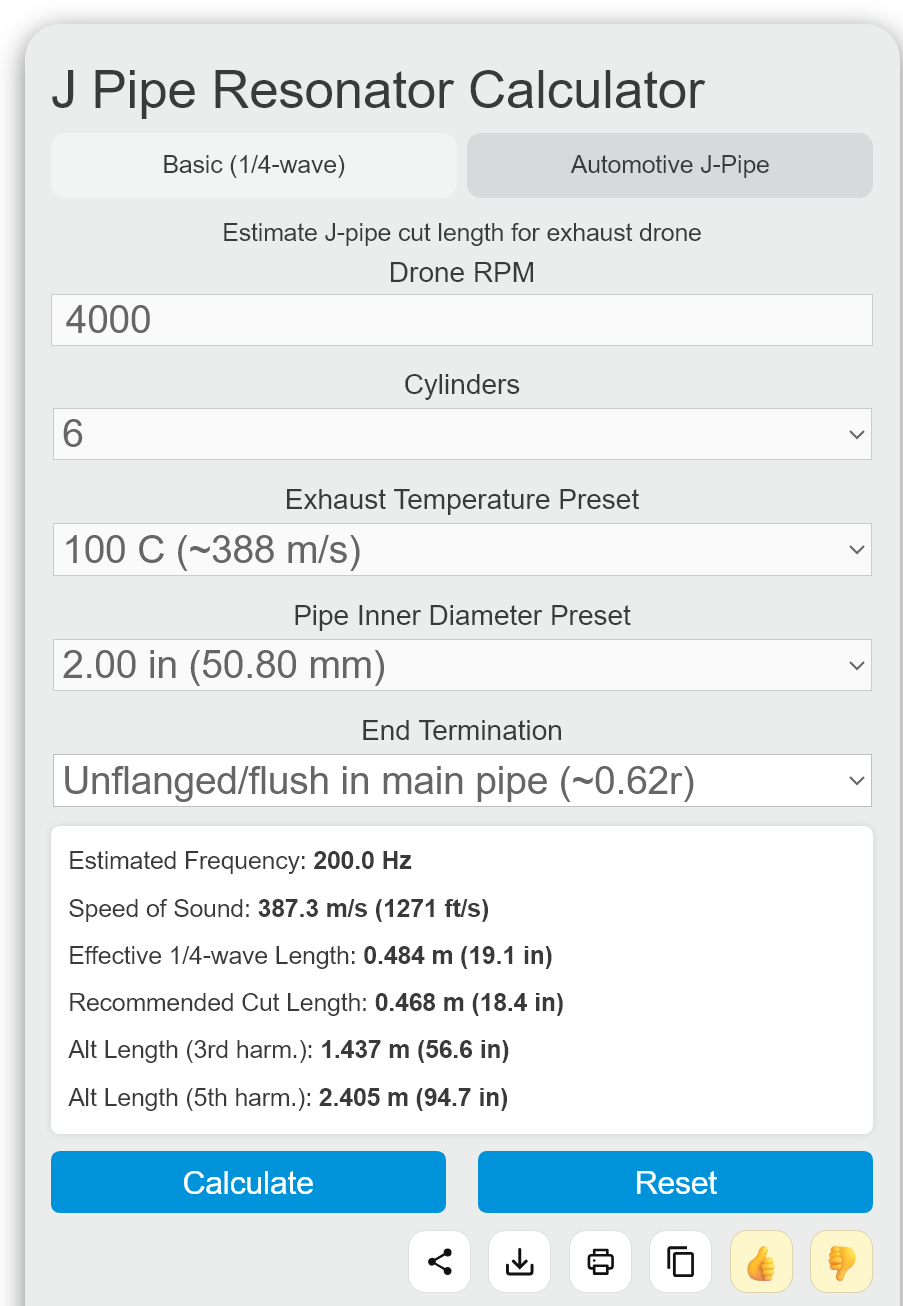Click the download results icon

520,1261
